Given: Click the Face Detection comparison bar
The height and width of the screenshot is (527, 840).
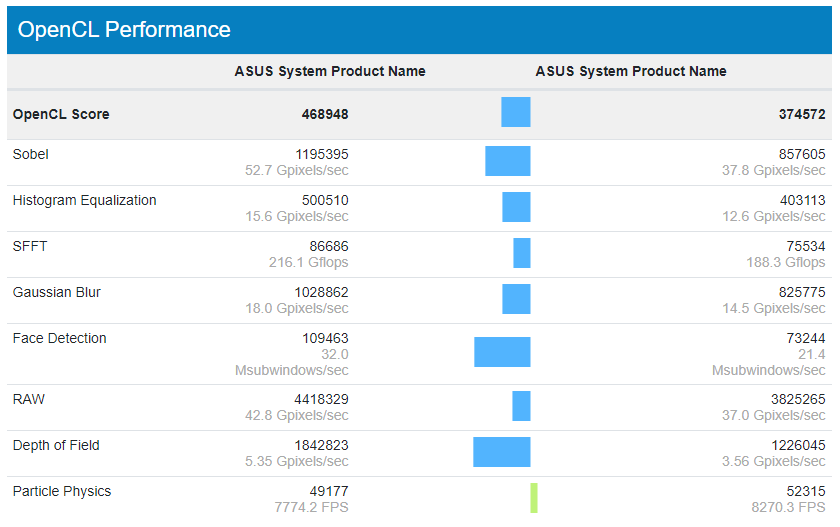Looking at the screenshot, I should [x=502, y=352].
